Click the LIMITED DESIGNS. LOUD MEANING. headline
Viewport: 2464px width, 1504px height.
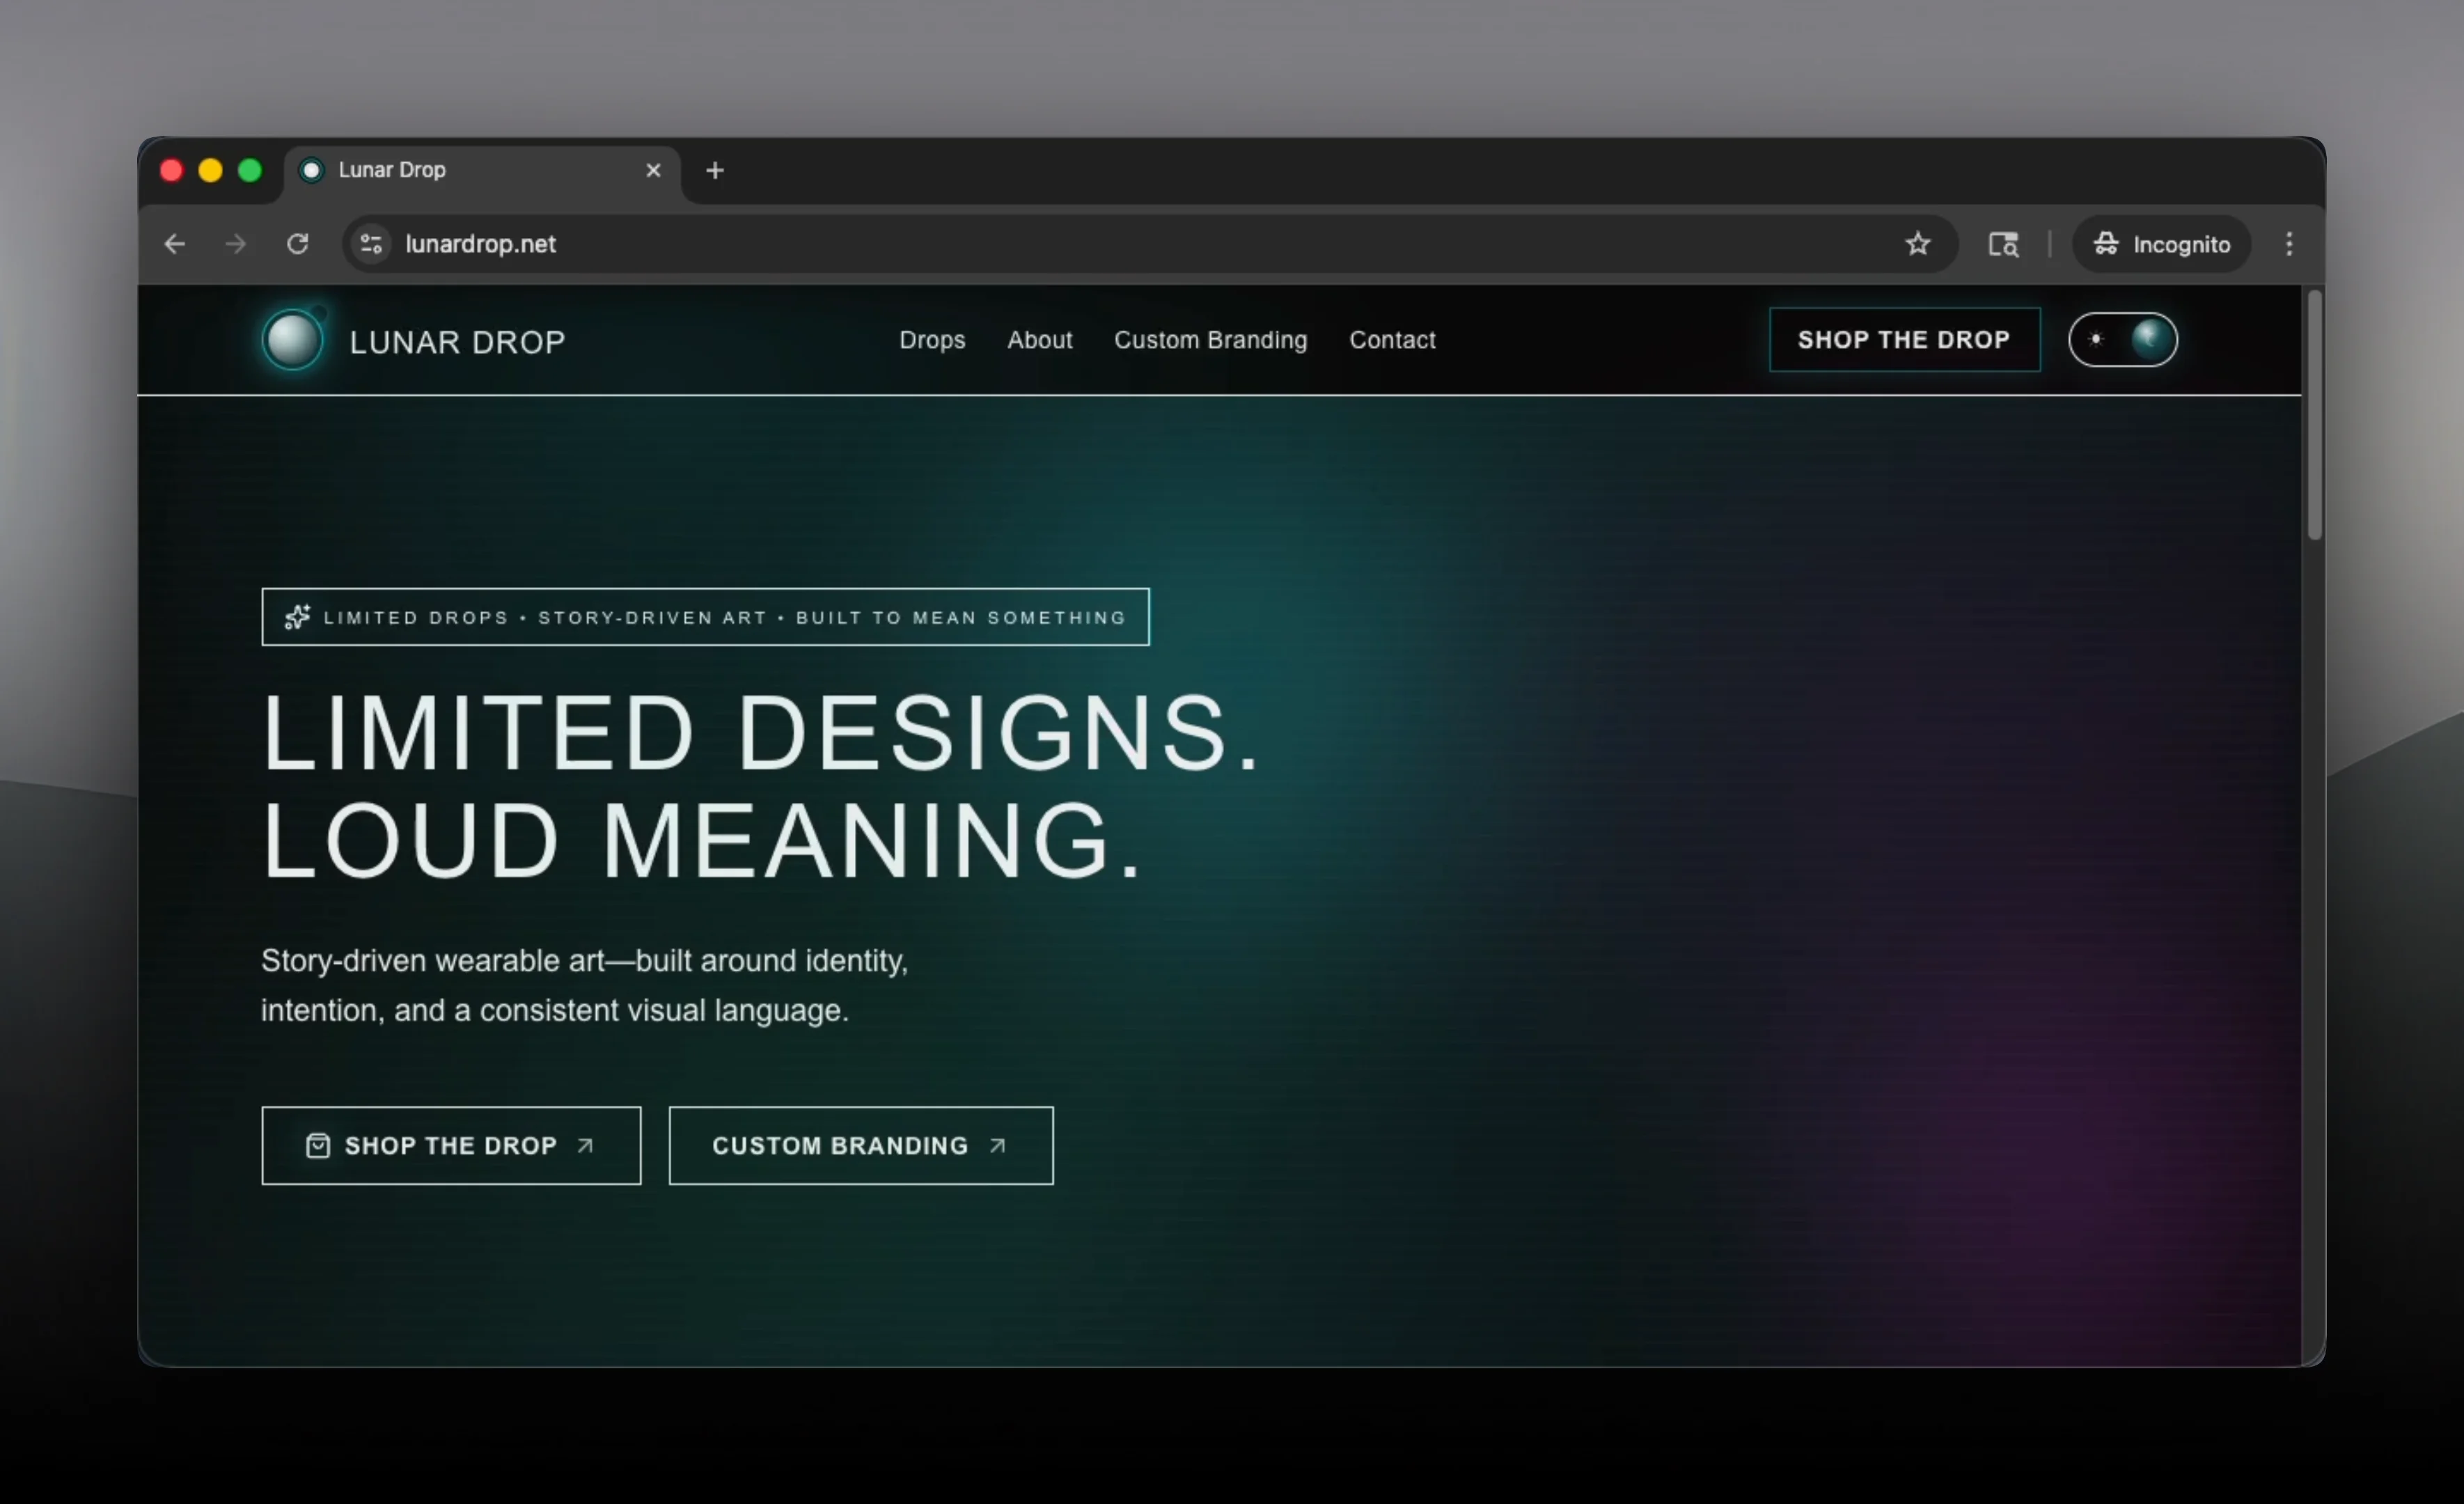[x=760, y=786]
